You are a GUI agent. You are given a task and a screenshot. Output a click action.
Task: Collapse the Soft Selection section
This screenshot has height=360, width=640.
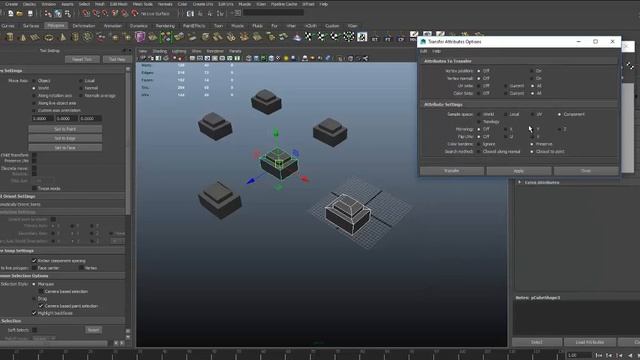pyautogui.click(x=62, y=321)
